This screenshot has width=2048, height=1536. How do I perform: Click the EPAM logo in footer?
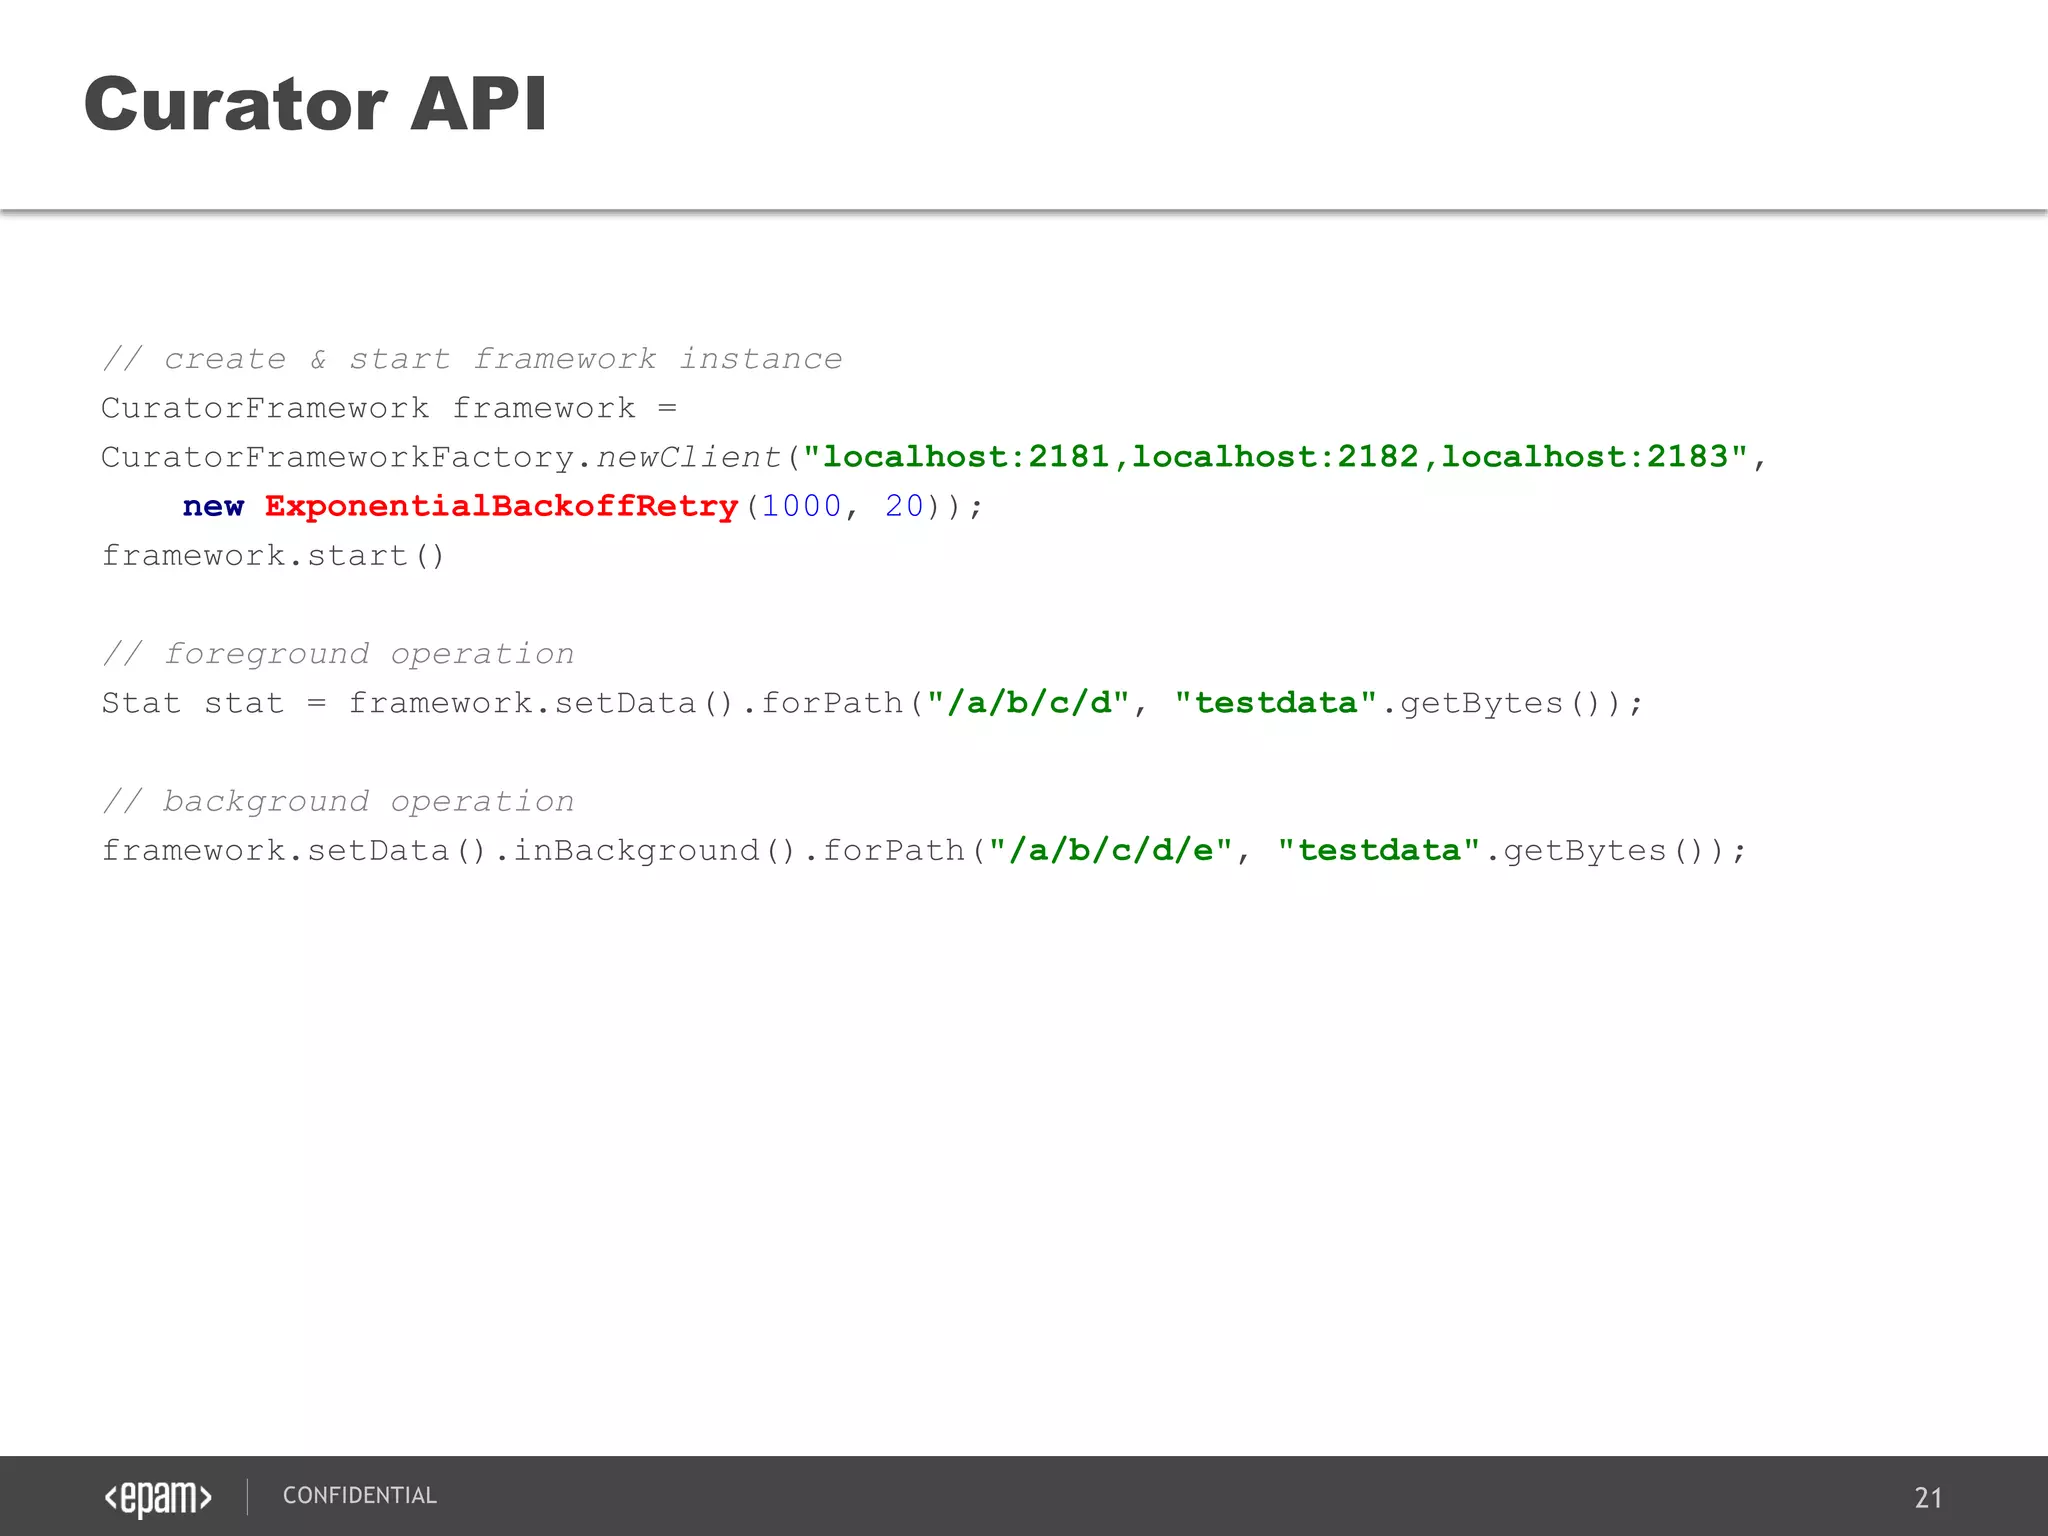coord(158,1497)
